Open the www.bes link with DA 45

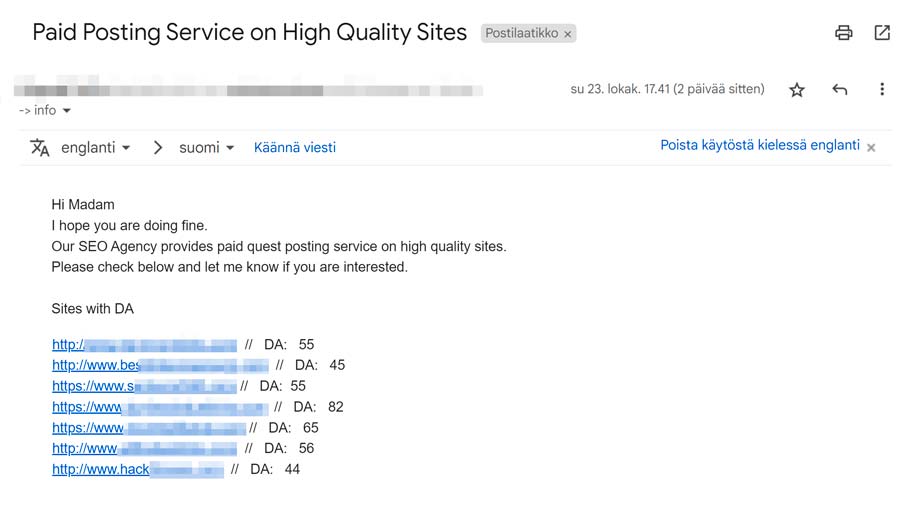click(x=160, y=365)
